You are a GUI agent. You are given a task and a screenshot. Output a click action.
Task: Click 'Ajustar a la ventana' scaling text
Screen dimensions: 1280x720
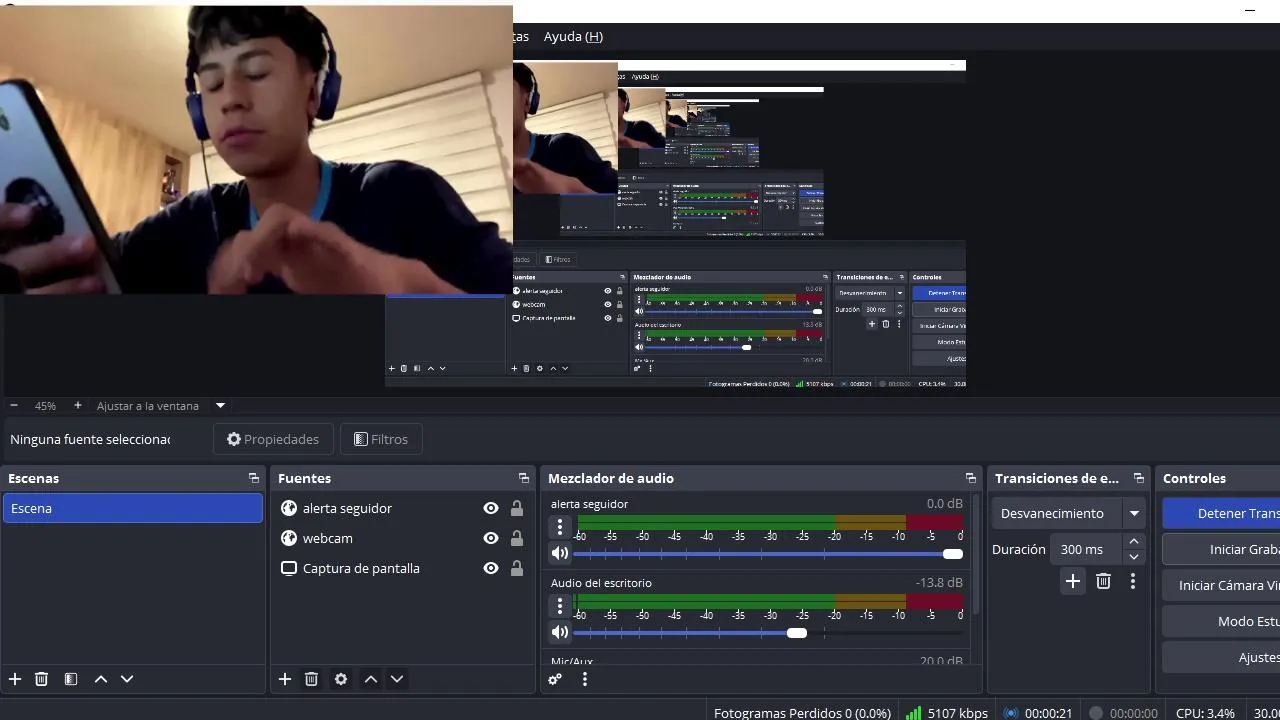pos(148,406)
